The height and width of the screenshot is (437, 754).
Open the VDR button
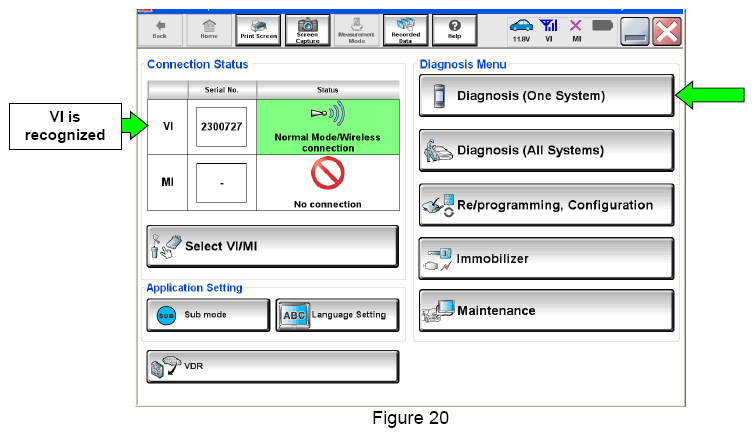(273, 366)
